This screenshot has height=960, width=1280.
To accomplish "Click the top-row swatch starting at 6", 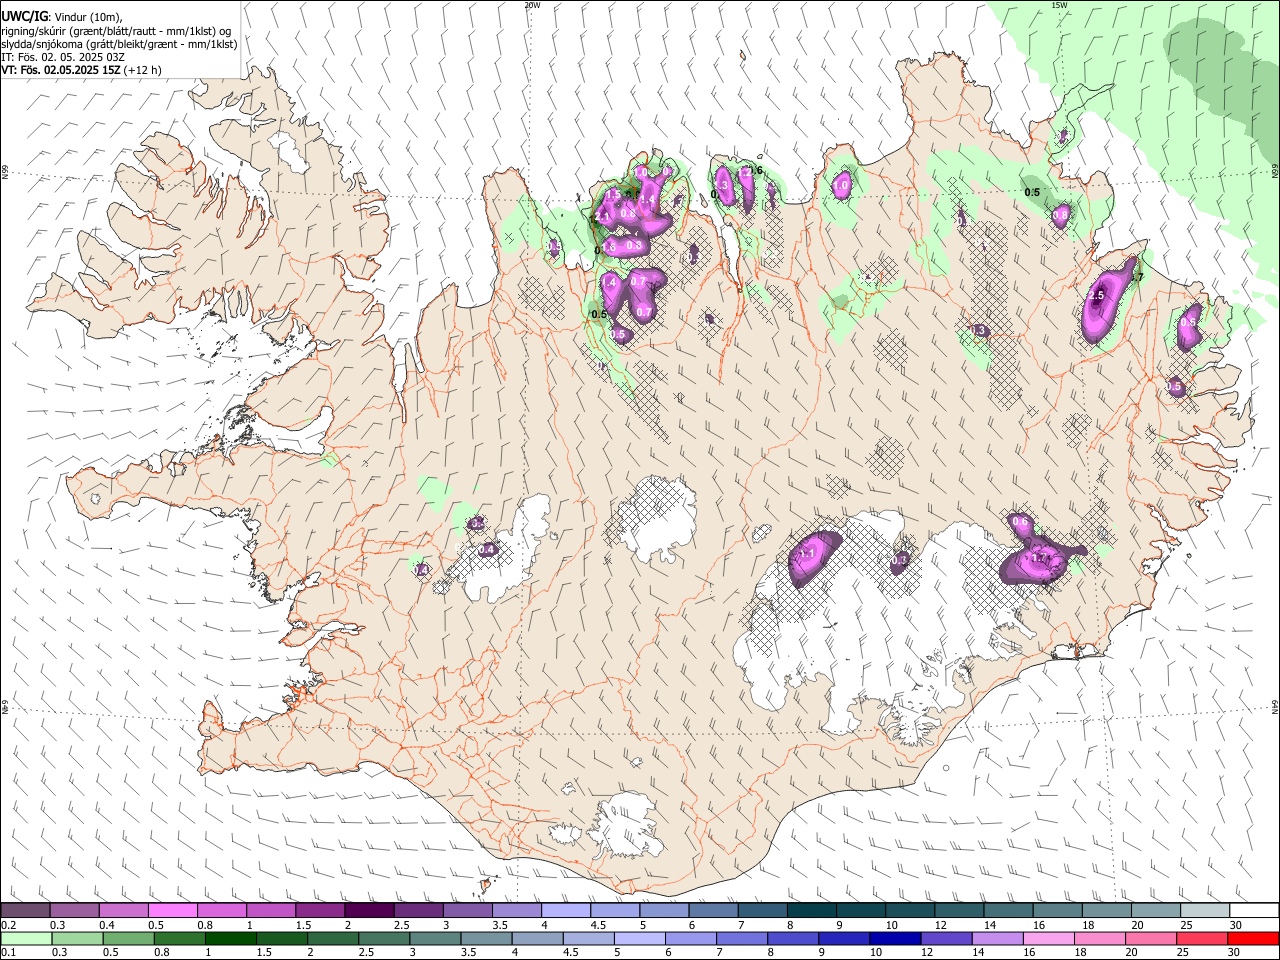I will coord(713,911).
